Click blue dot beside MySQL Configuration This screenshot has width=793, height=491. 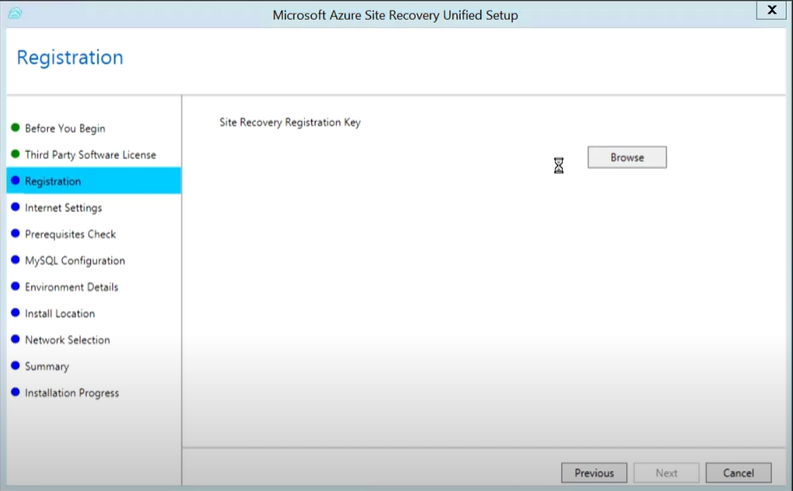[15, 259]
